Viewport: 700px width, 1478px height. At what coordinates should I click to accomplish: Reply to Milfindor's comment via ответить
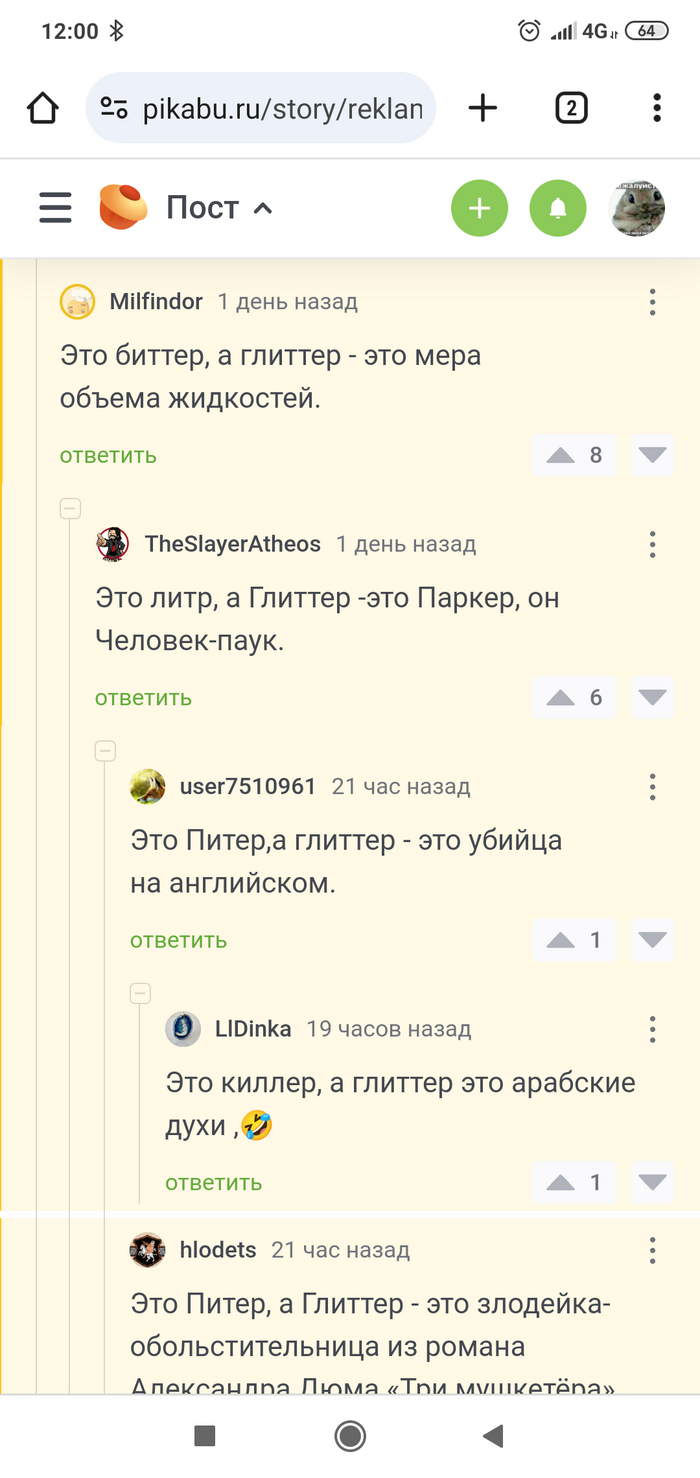point(107,455)
